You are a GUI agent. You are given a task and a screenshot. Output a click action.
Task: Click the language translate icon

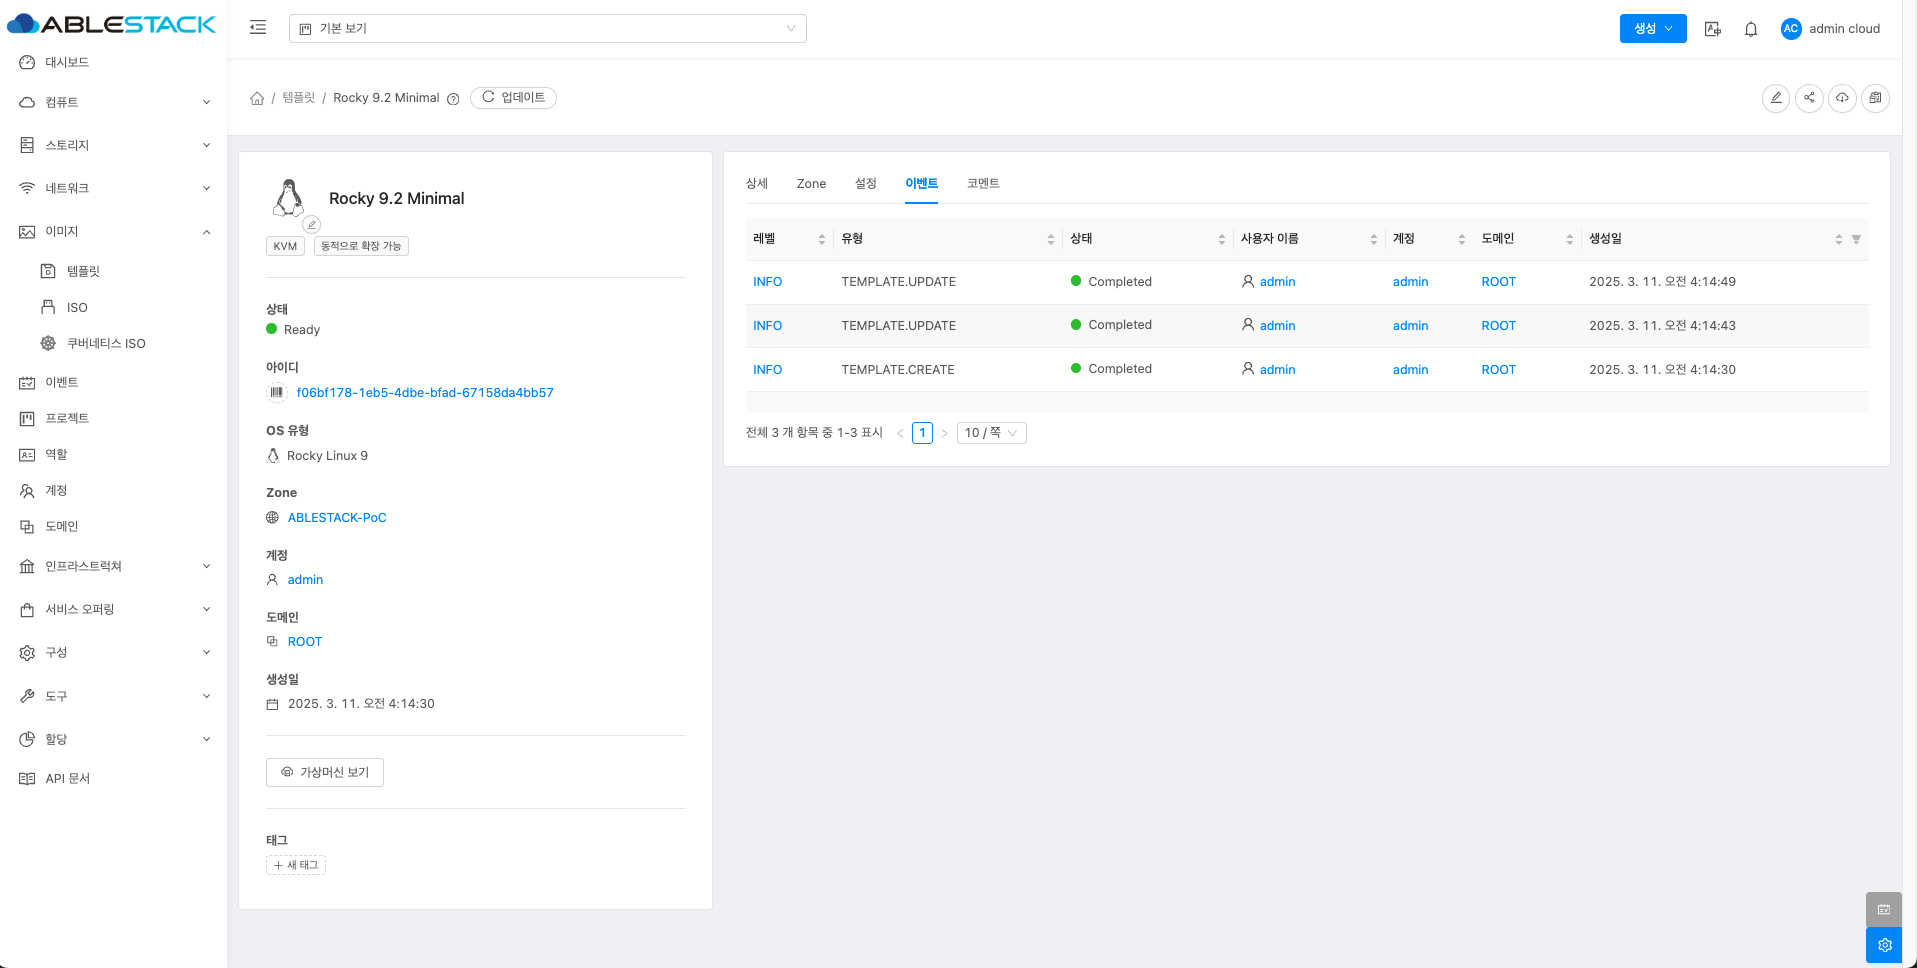(x=1712, y=29)
